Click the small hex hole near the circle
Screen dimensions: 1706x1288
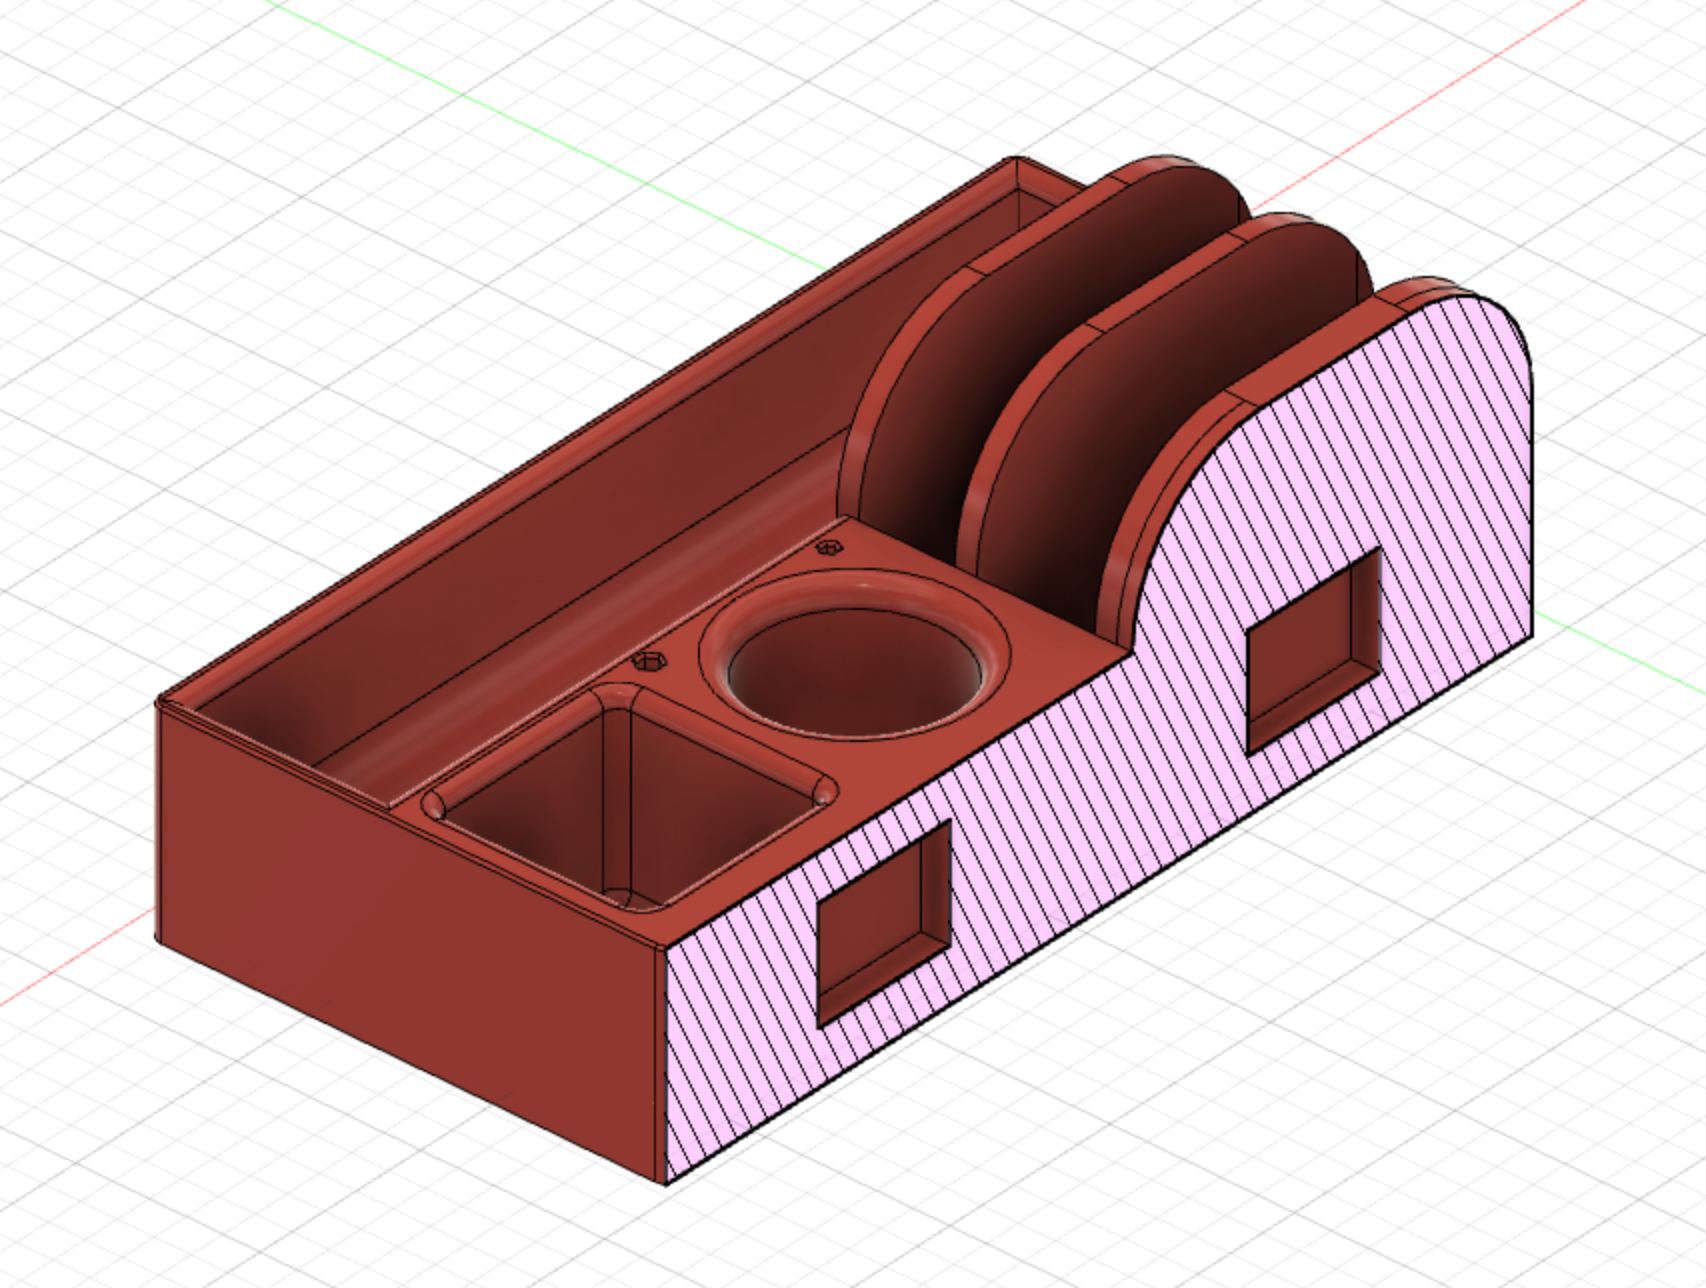pos(827,547)
